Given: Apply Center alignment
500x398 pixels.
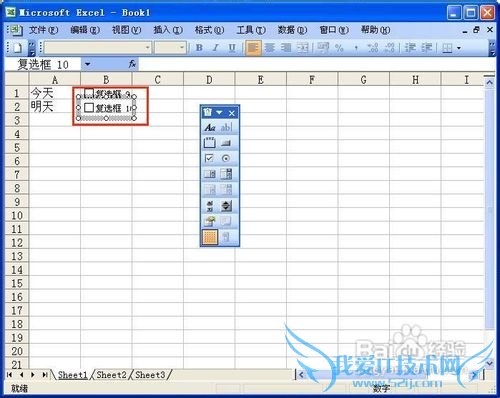Looking at the screenshot, I should pos(270,48).
